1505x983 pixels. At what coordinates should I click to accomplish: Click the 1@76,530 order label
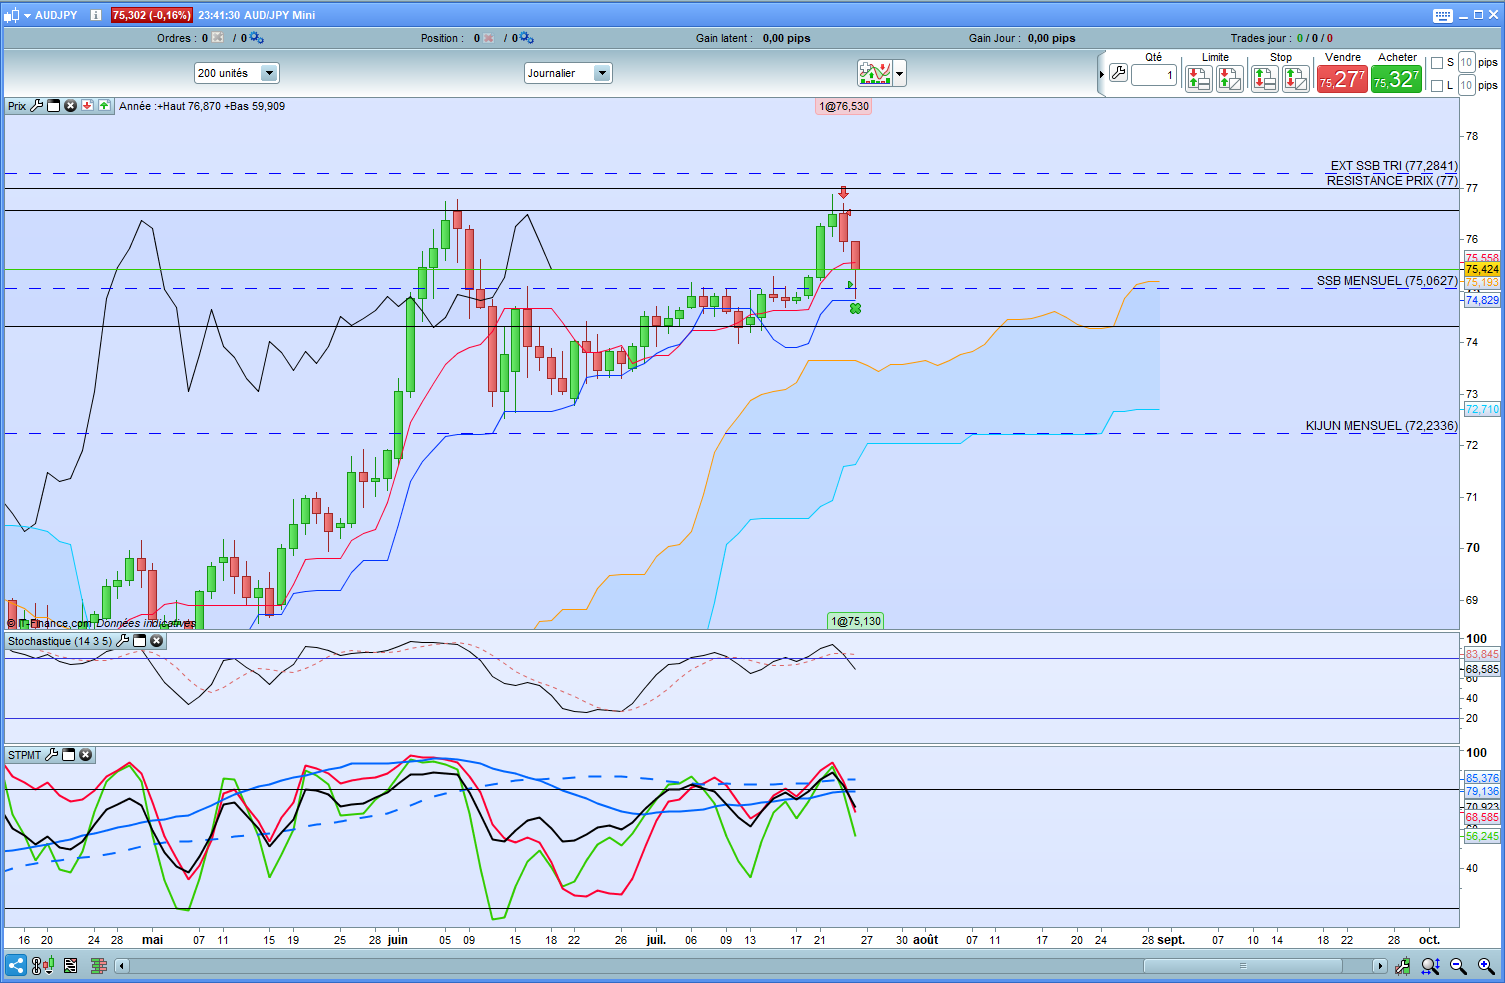[844, 106]
